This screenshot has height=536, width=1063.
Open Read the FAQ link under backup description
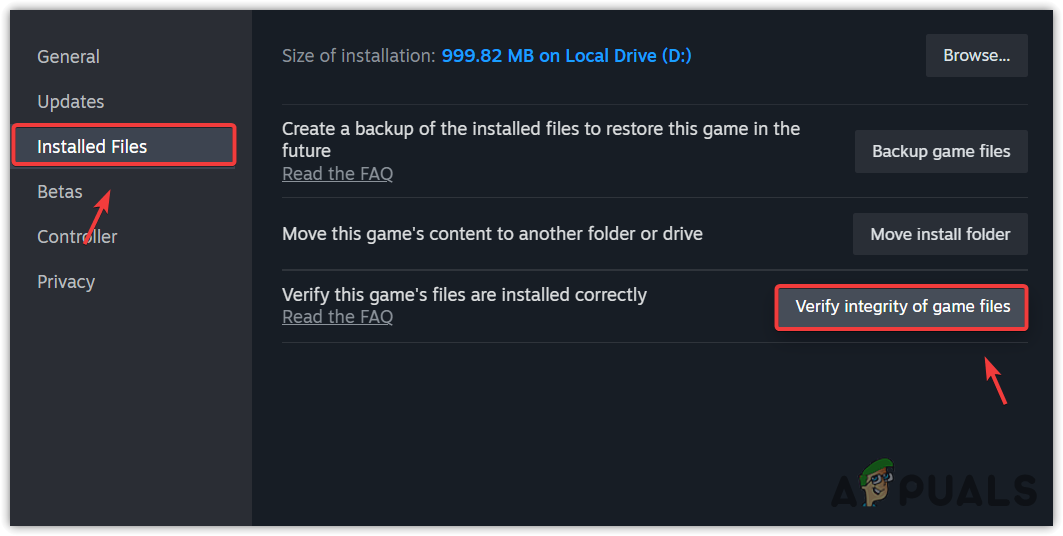tap(337, 174)
